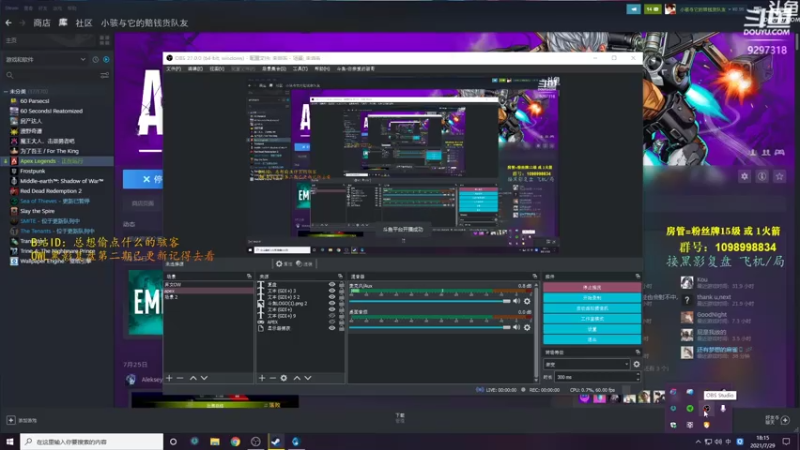Open the Steam taskbar icon

point(276,441)
